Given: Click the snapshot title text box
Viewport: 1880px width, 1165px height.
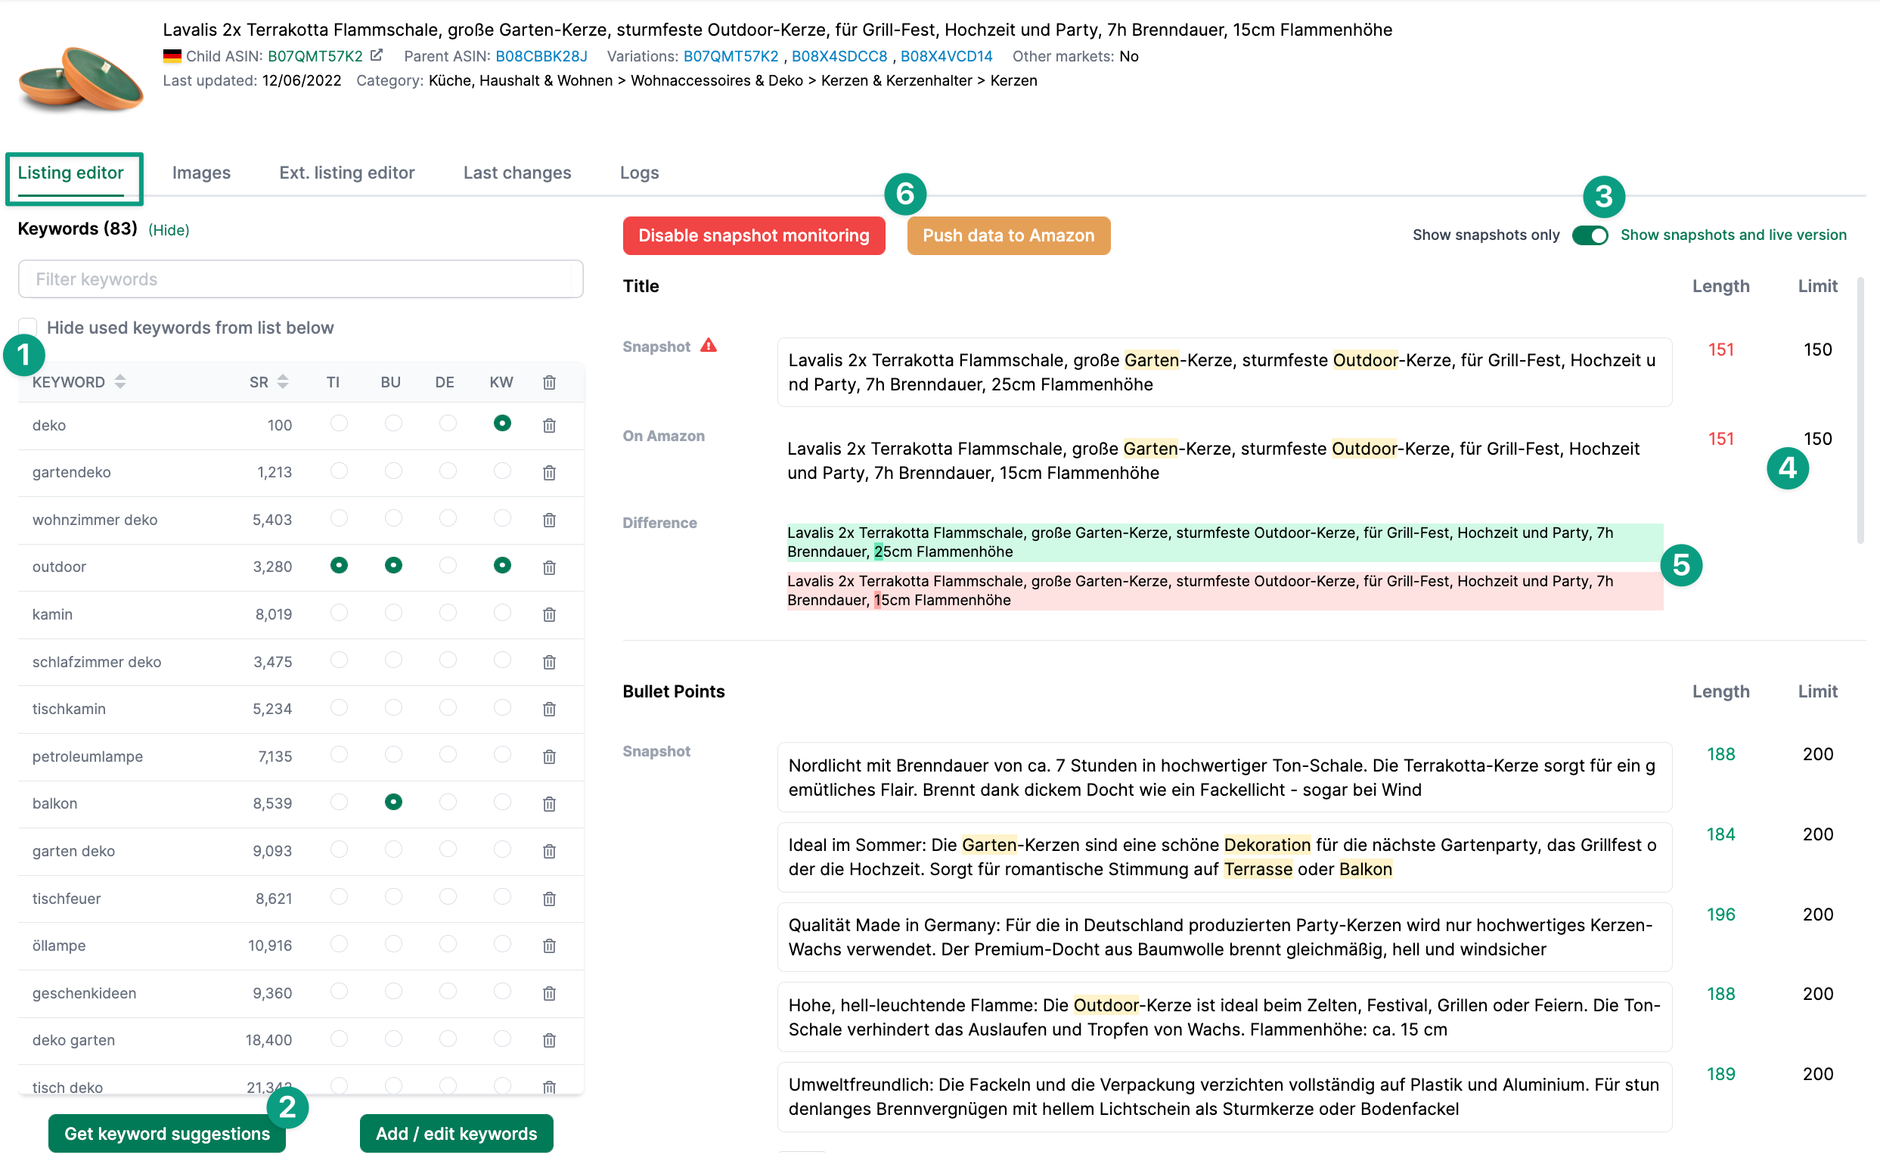Looking at the screenshot, I should pyautogui.click(x=1224, y=372).
